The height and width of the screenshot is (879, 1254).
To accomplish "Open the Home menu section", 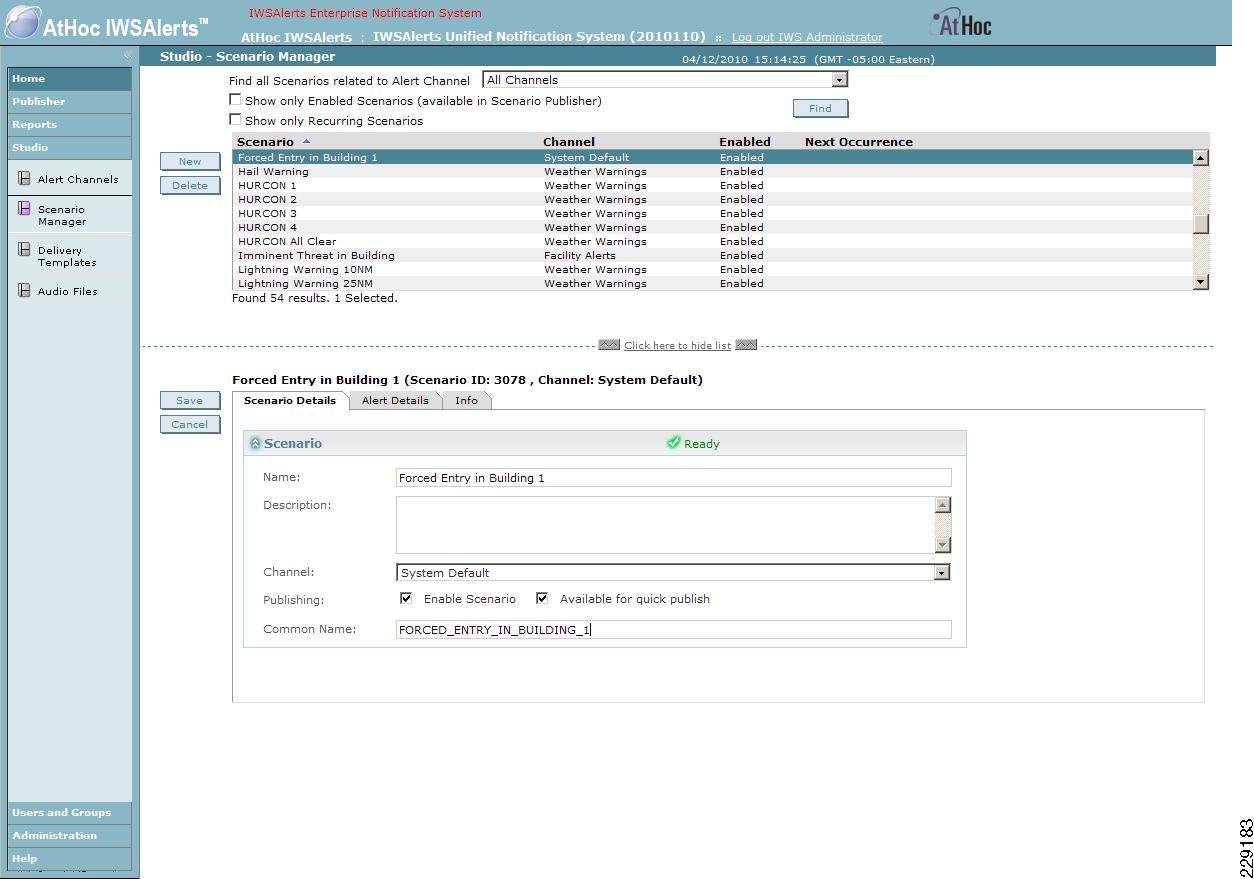I will pos(70,78).
